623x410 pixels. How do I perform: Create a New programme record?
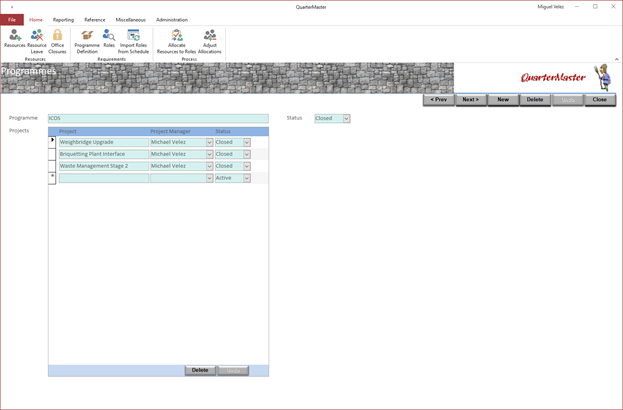503,100
